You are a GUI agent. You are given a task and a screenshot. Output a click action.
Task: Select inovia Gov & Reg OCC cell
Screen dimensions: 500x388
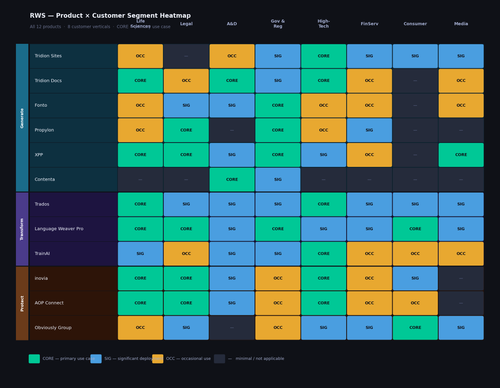point(278,278)
